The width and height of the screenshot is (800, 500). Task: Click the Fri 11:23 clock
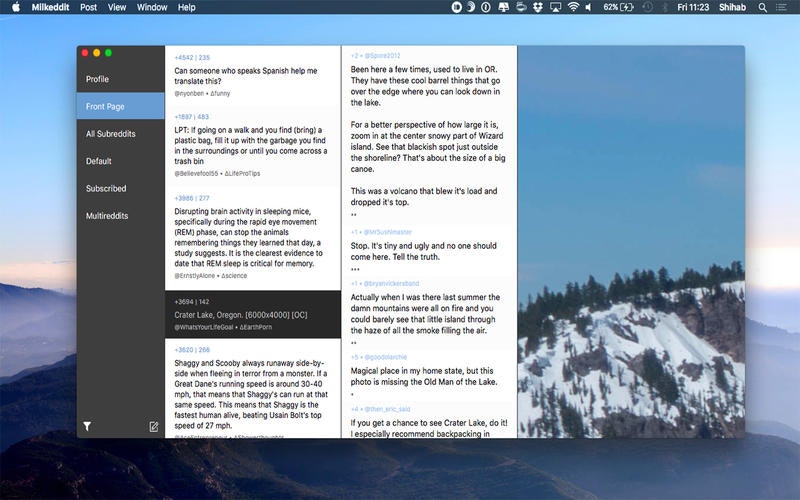[x=693, y=7]
